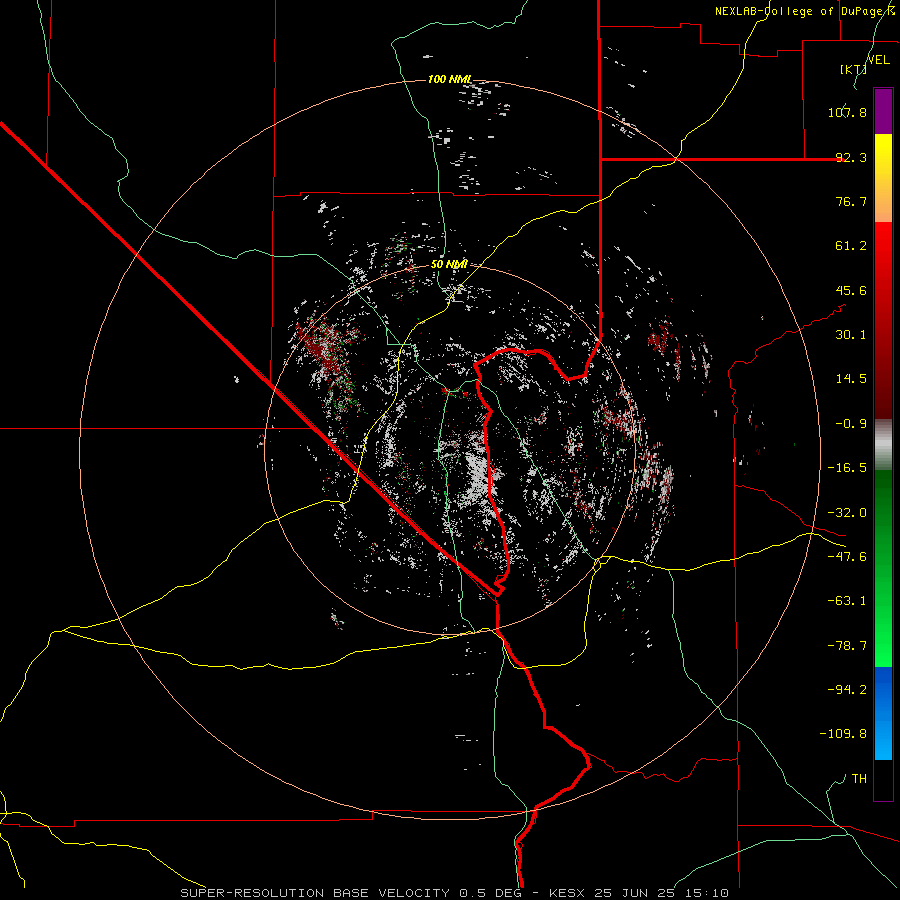Click the -16.5 velocity scale label
Screen dimensions: 900x900
pos(847,468)
